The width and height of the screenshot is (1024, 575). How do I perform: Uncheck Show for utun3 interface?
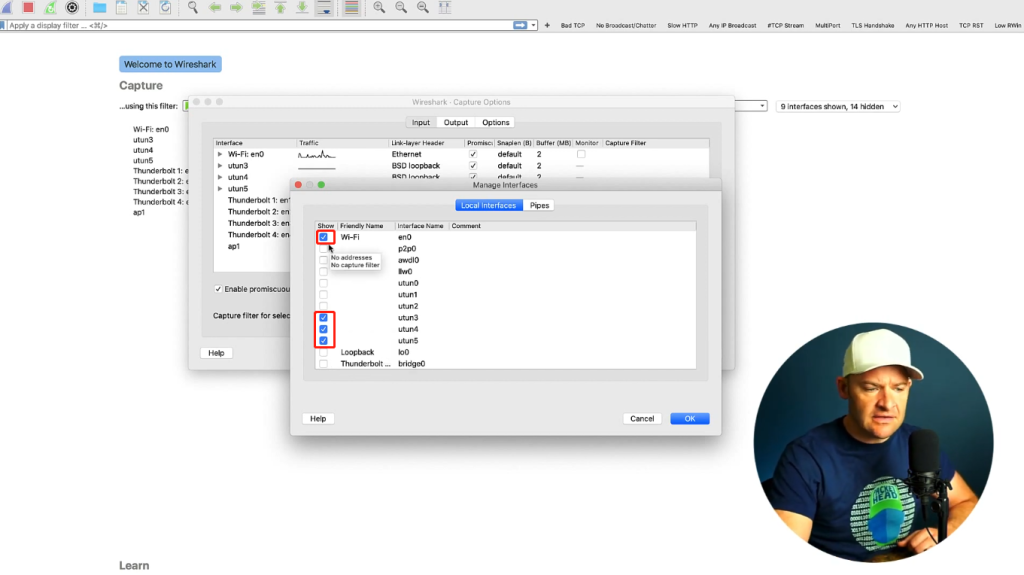pos(323,318)
